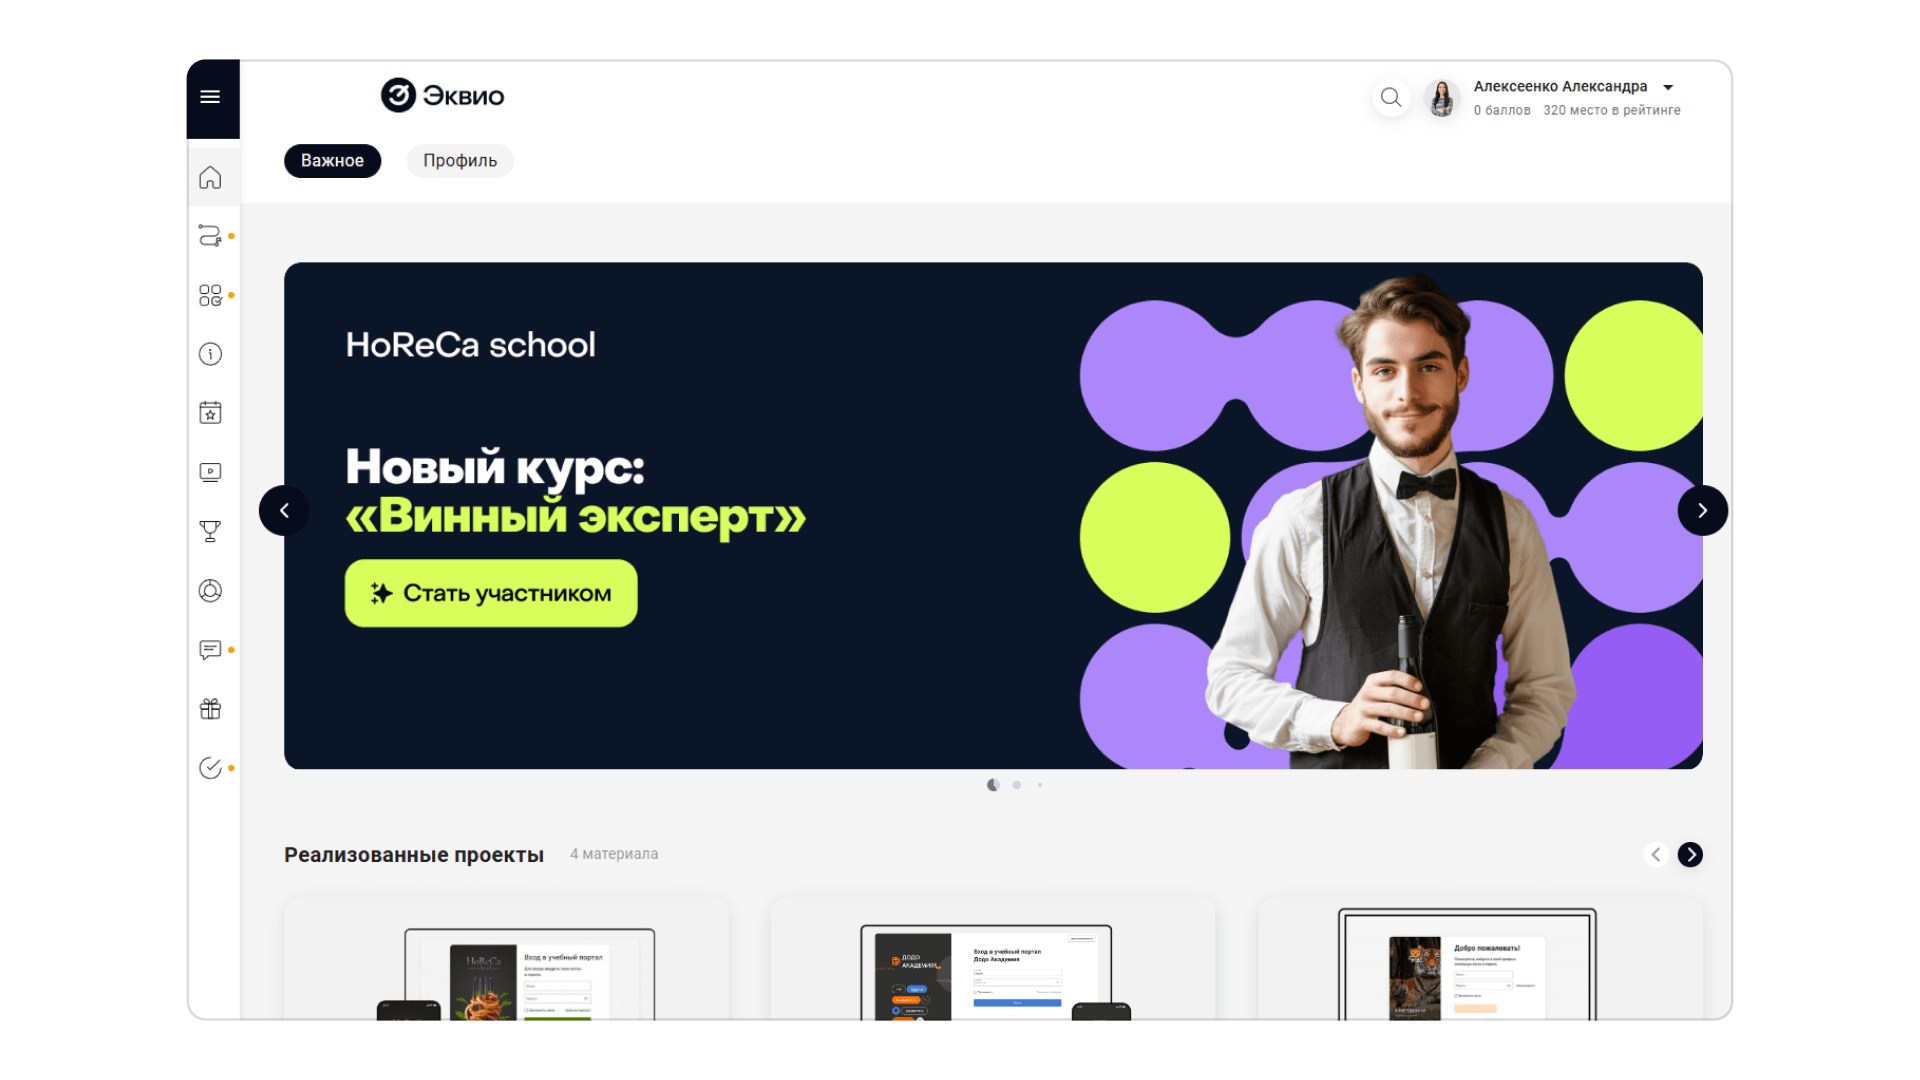
Task: Click the search magnifier icon
Action: point(1391,97)
